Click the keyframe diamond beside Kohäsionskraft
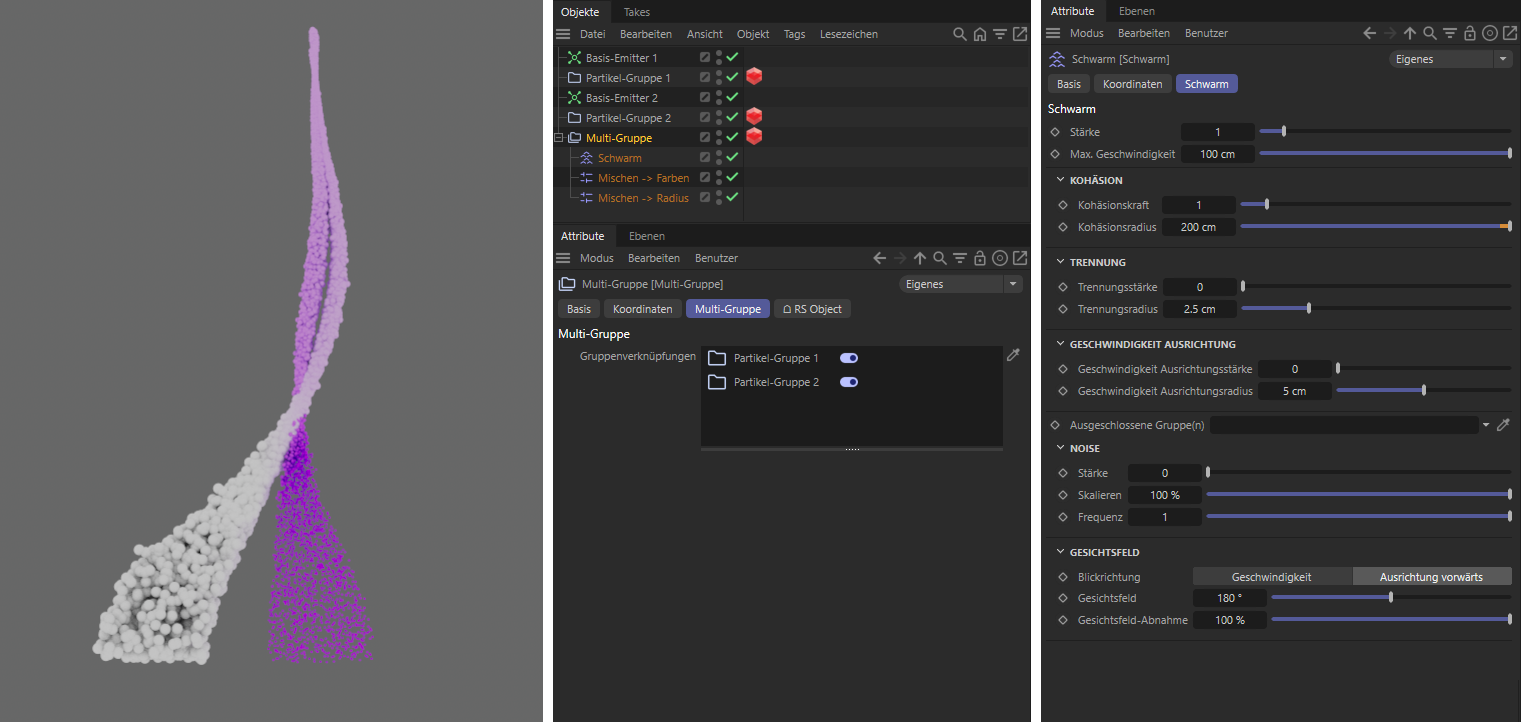The image size is (1521, 722). (1063, 205)
